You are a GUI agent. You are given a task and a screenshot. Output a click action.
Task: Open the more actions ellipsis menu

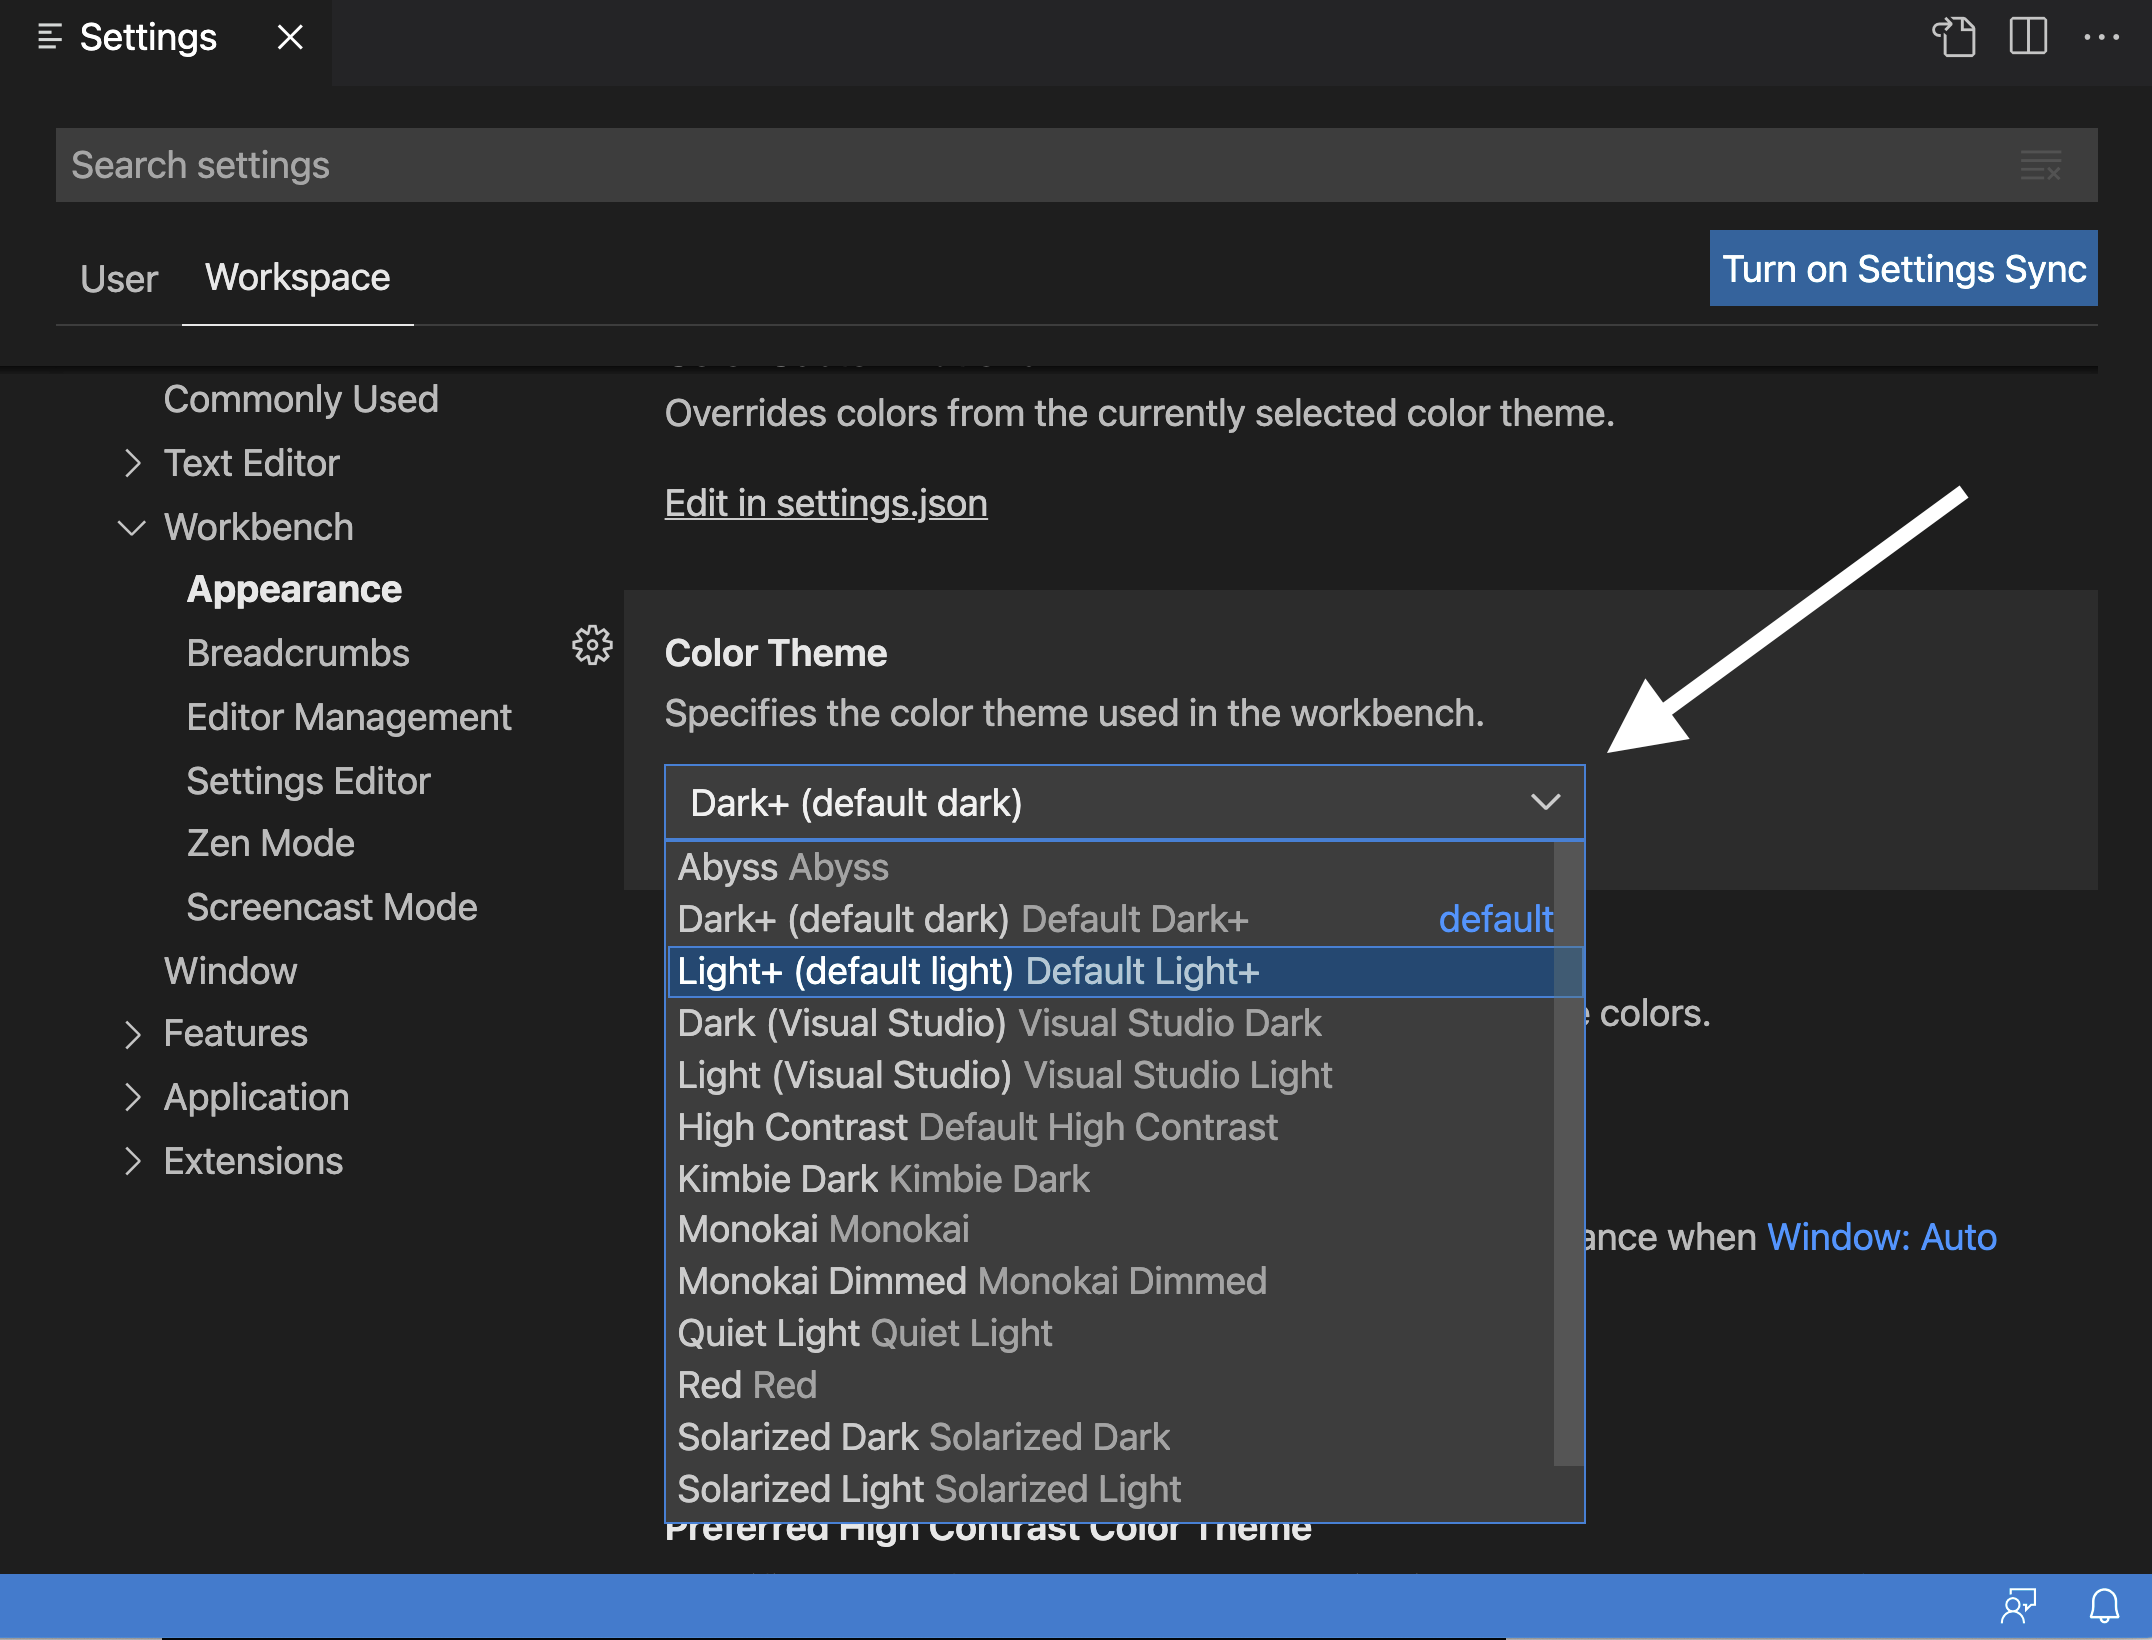[2101, 38]
